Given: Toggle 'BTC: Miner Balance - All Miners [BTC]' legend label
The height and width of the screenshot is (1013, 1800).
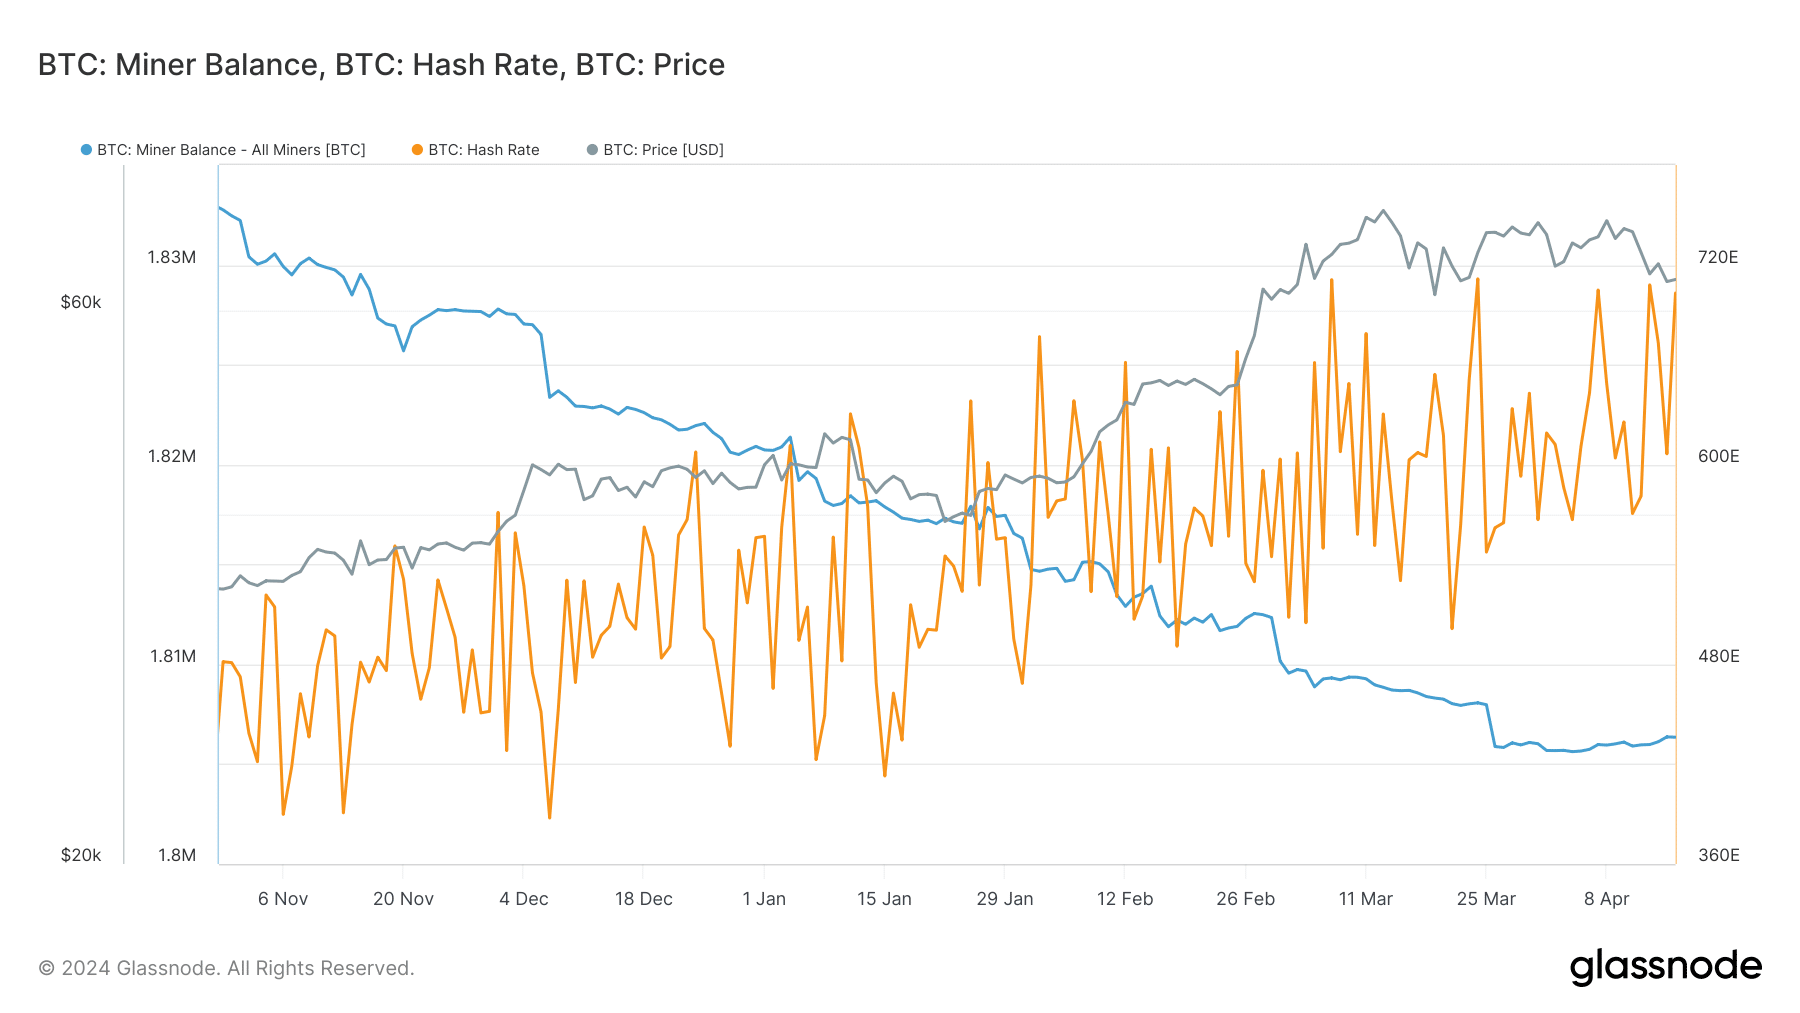Looking at the screenshot, I should pos(231,150).
